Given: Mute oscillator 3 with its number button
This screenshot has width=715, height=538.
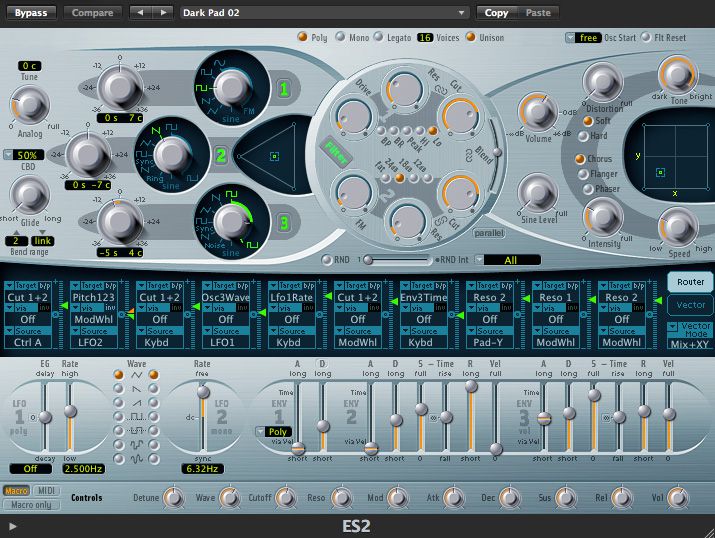Looking at the screenshot, I should pos(284,223).
